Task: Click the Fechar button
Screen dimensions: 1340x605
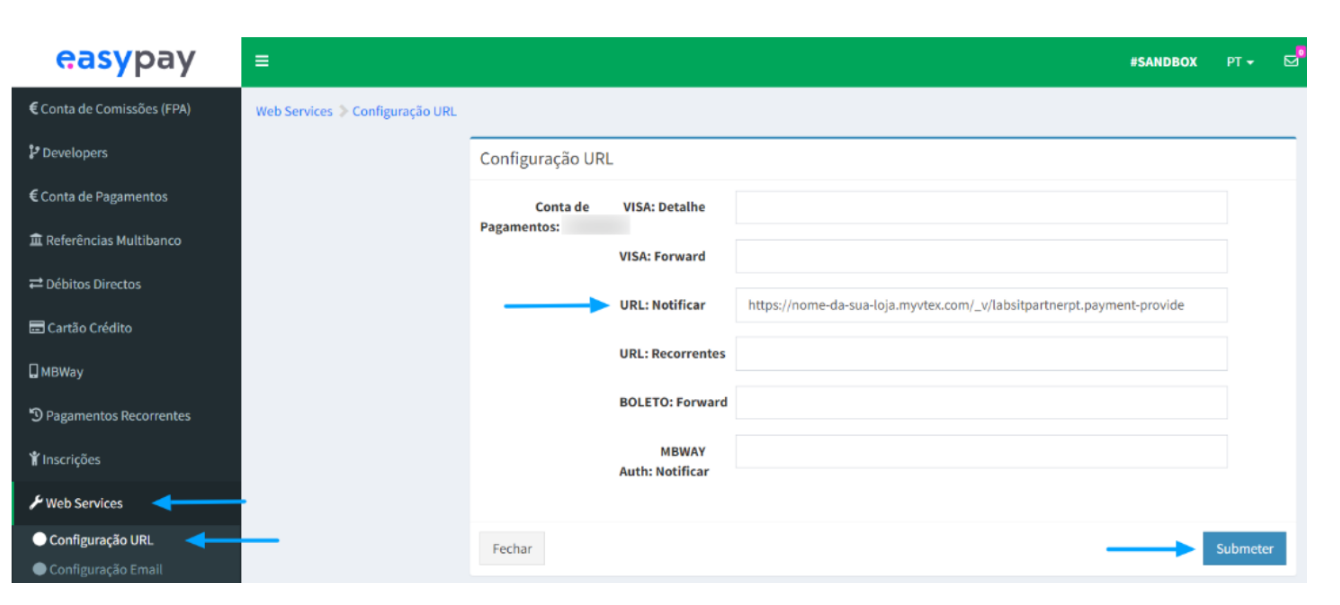Action: coord(511,548)
